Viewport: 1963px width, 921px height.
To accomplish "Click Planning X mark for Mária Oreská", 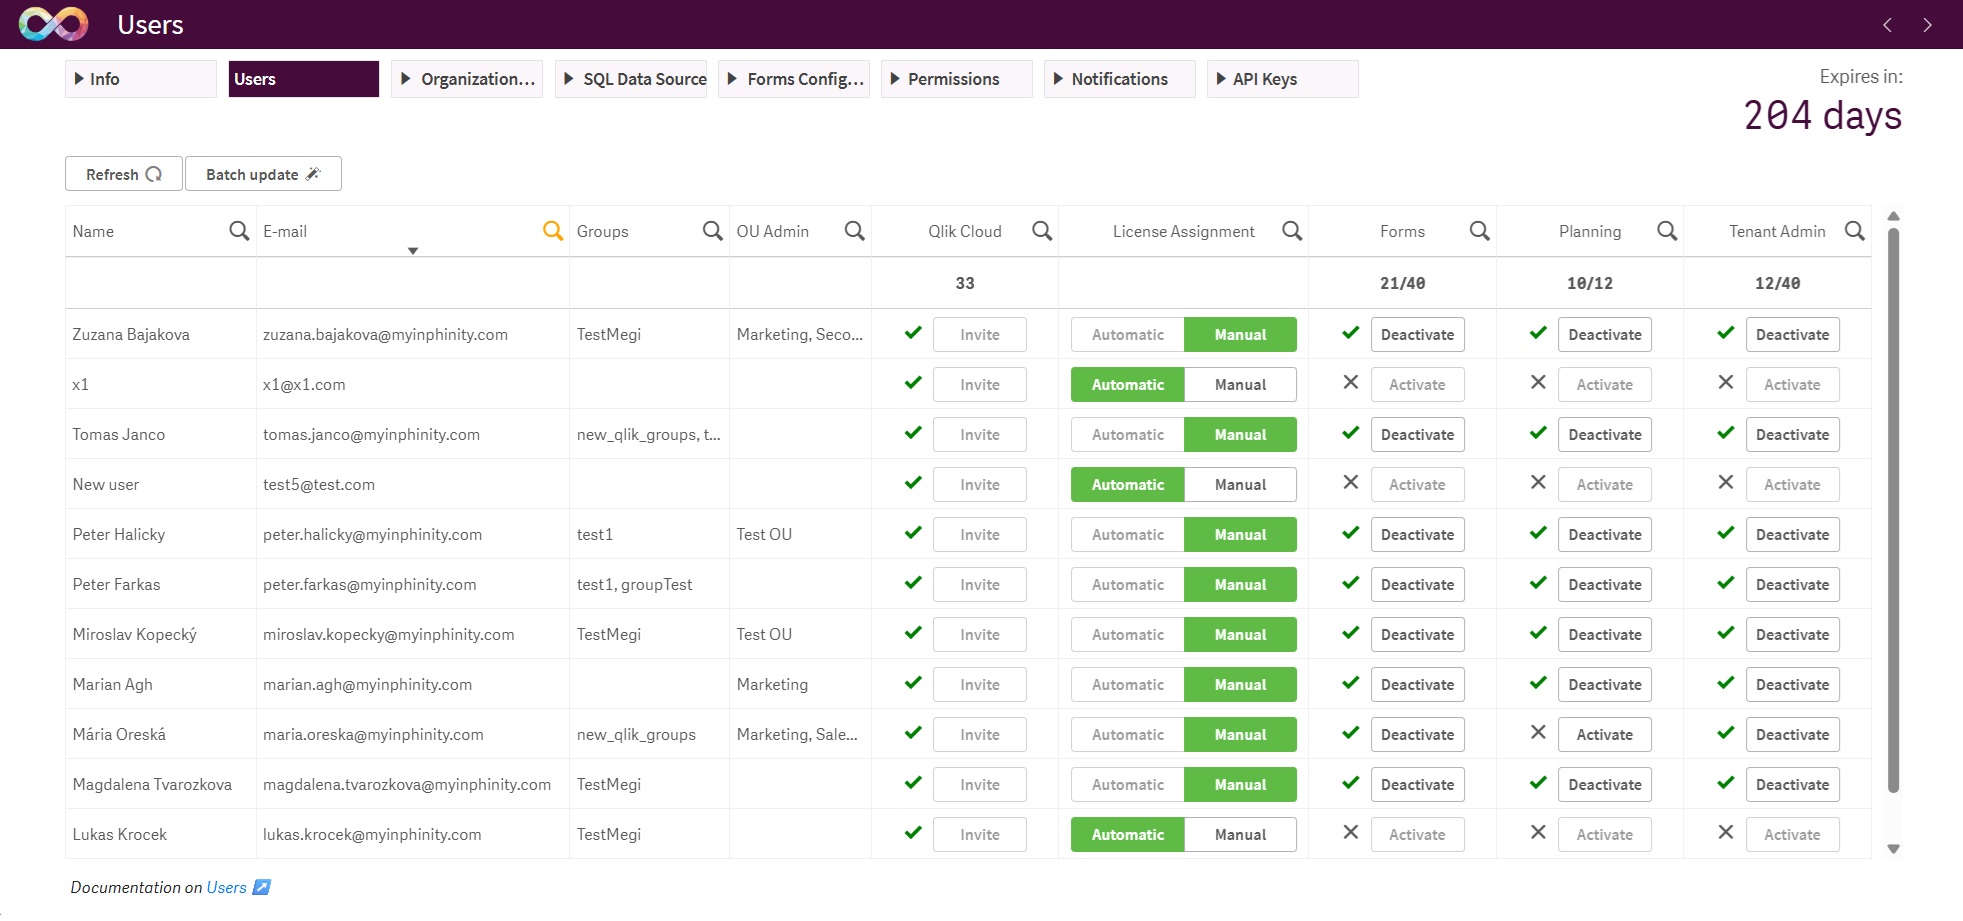I will pyautogui.click(x=1538, y=733).
